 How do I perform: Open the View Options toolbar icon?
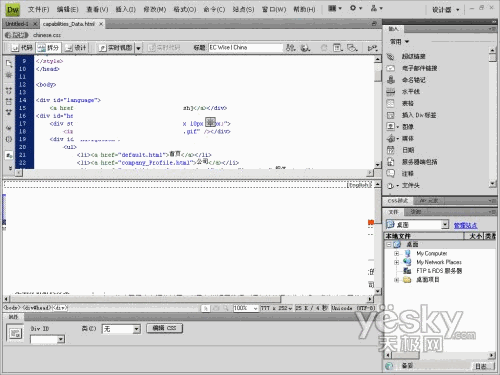coord(338,48)
